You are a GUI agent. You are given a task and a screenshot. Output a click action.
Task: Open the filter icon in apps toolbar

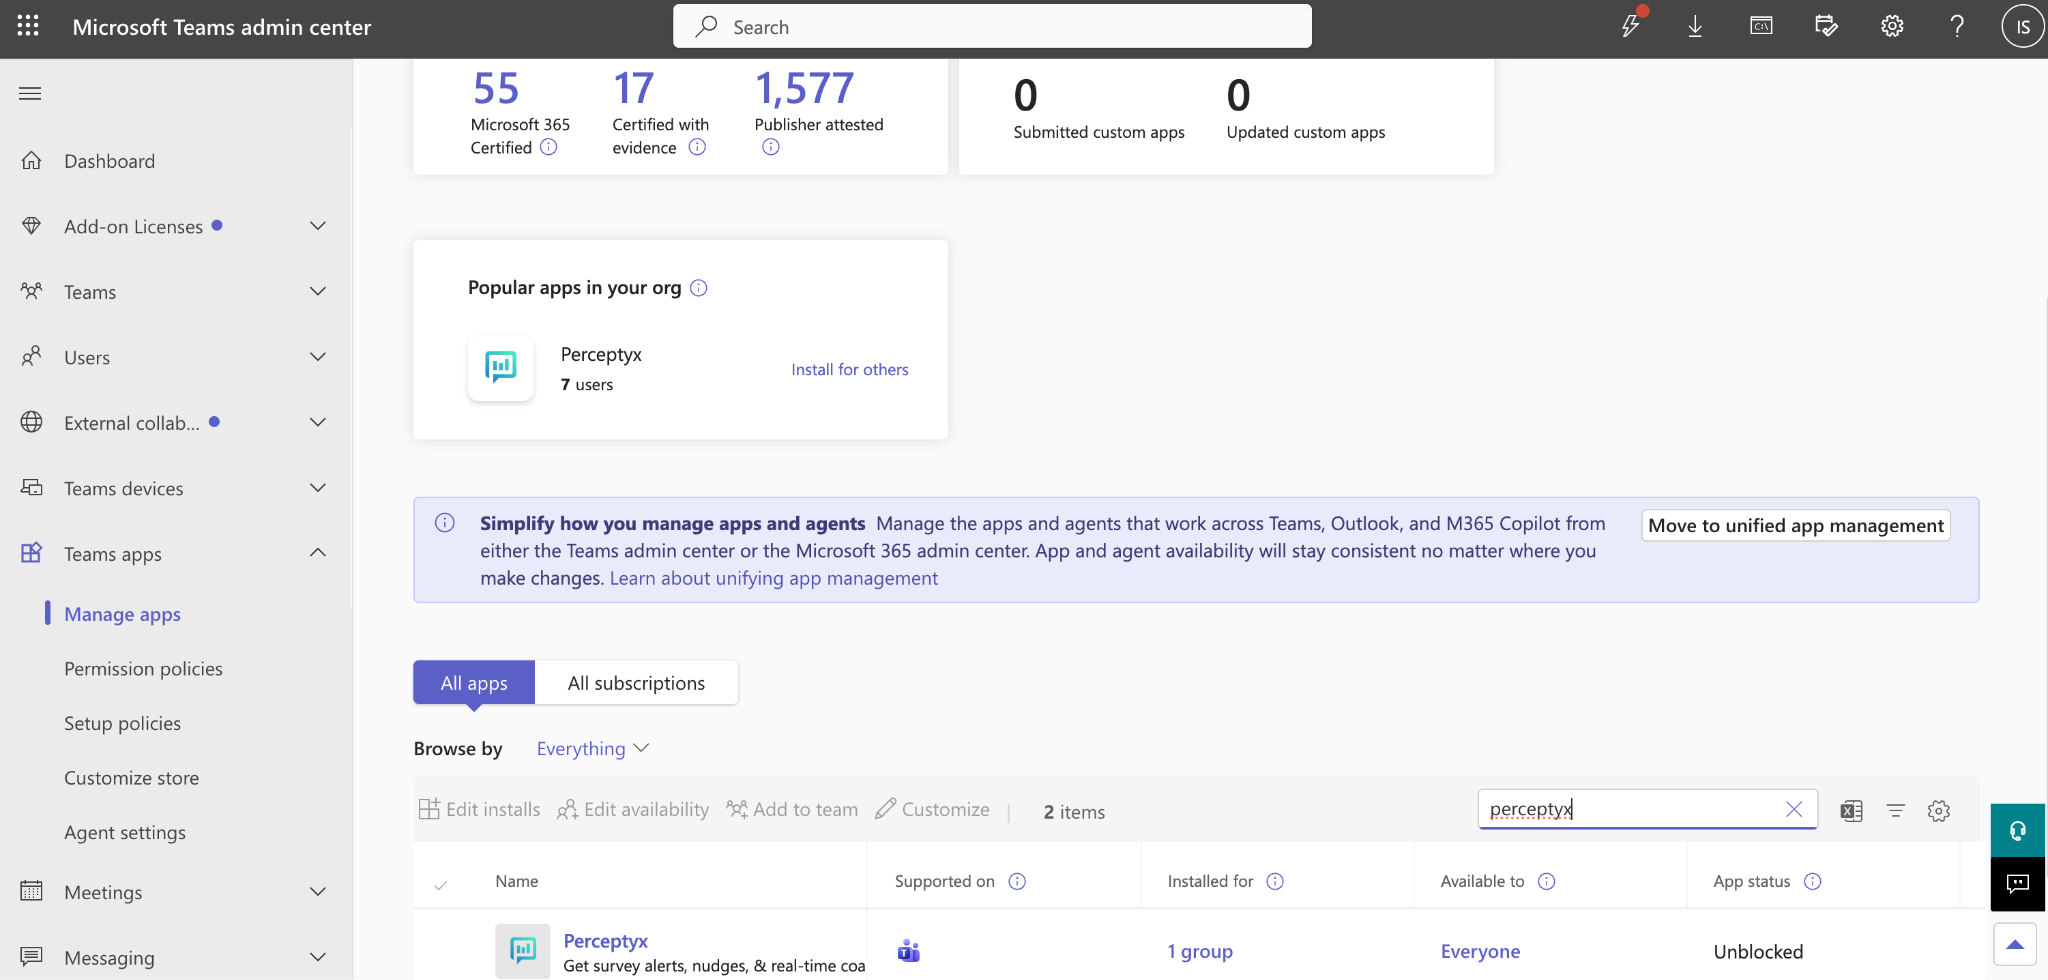click(1895, 811)
